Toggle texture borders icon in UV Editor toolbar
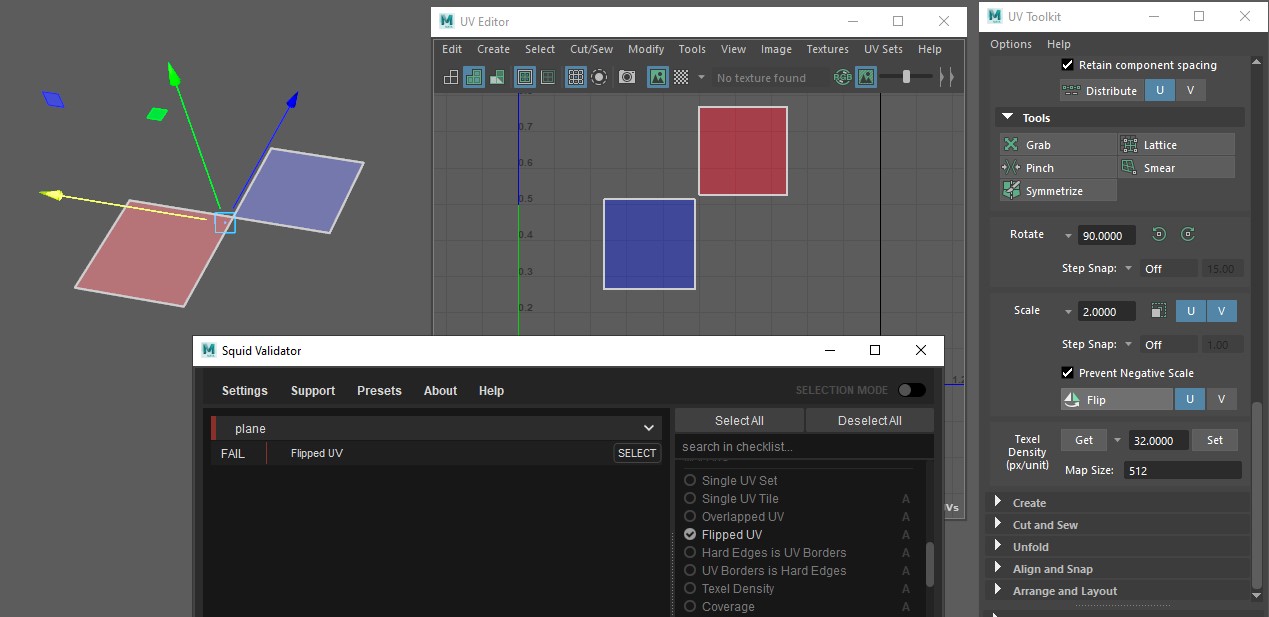The height and width of the screenshot is (617, 1269). coord(525,77)
